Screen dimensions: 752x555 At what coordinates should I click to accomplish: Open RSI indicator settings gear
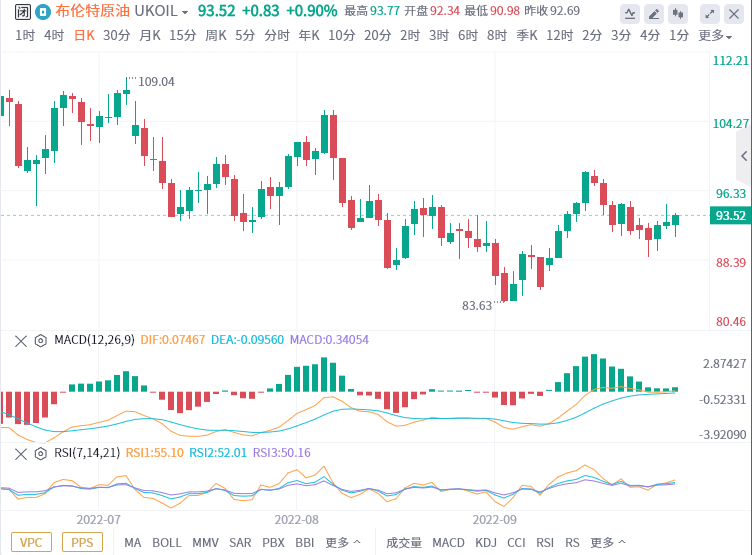pos(41,452)
